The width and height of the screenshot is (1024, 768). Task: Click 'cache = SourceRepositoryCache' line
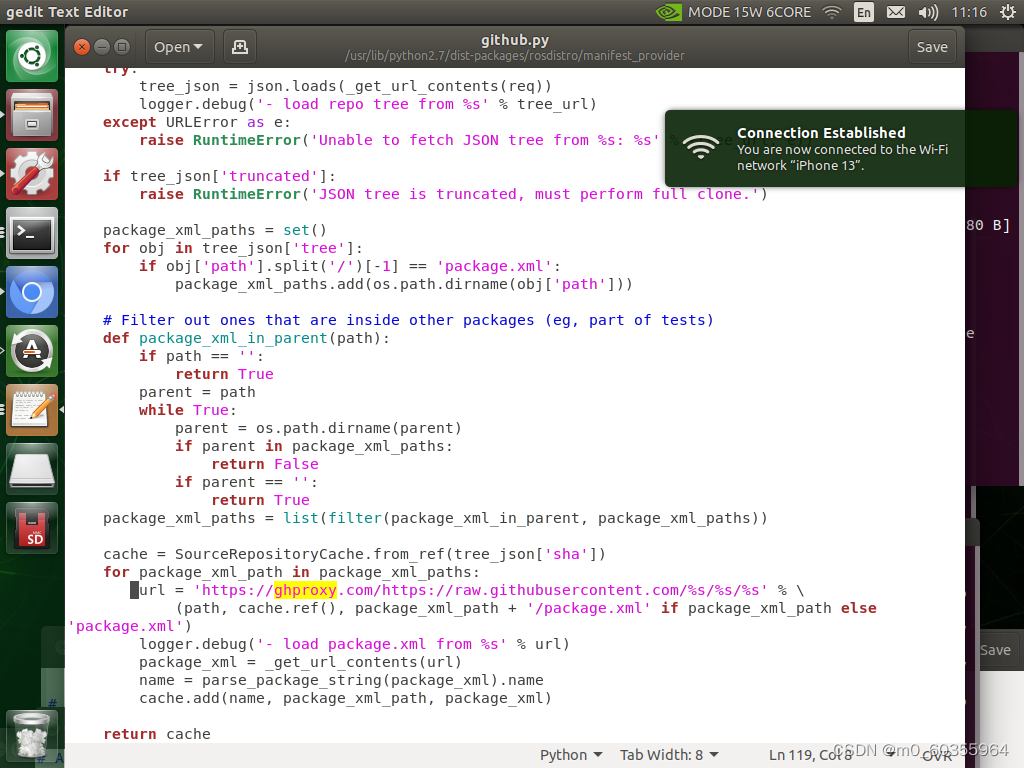(x=355, y=554)
